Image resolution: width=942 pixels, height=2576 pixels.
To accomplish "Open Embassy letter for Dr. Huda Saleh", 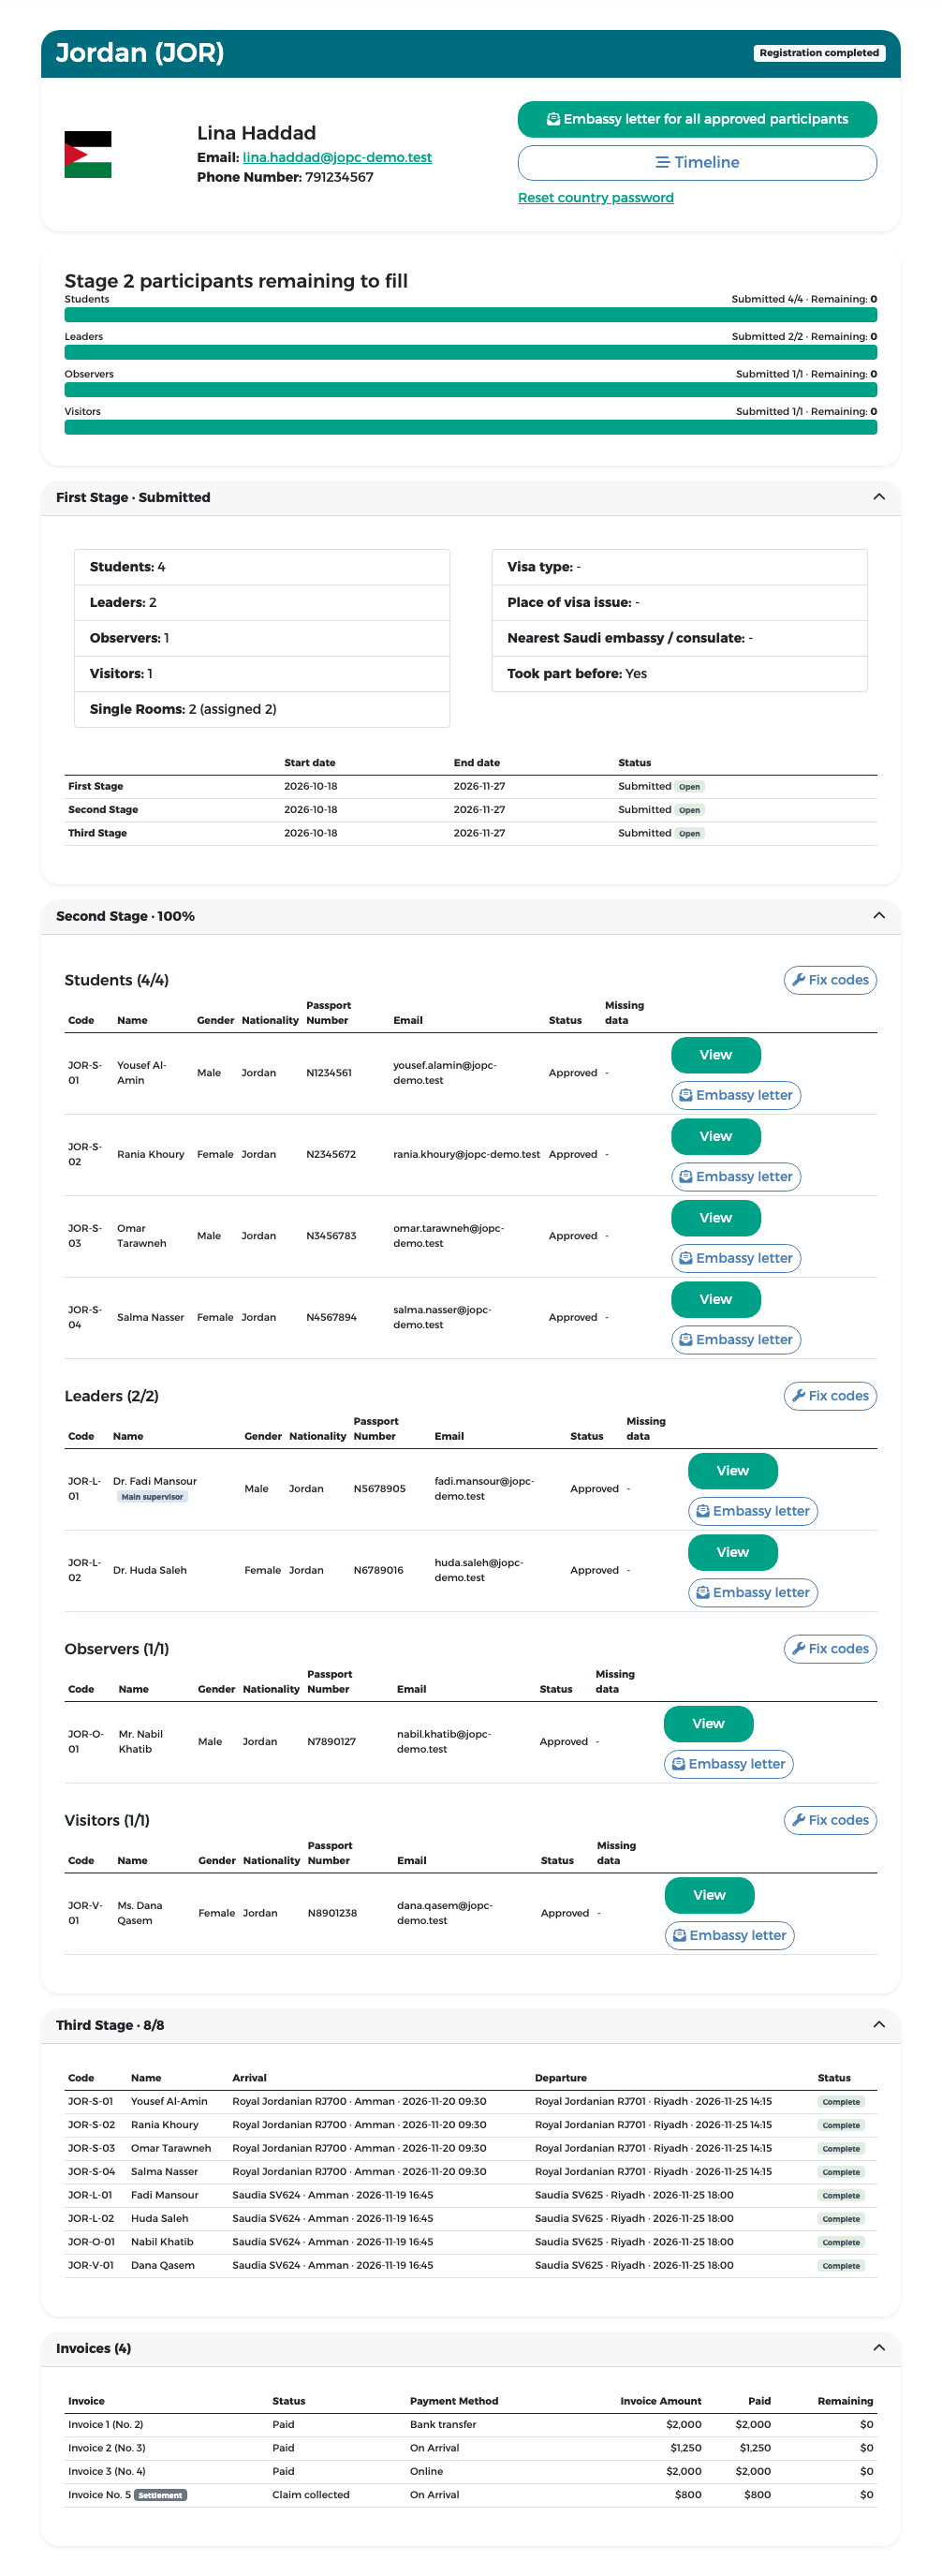I will [x=753, y=1593].
